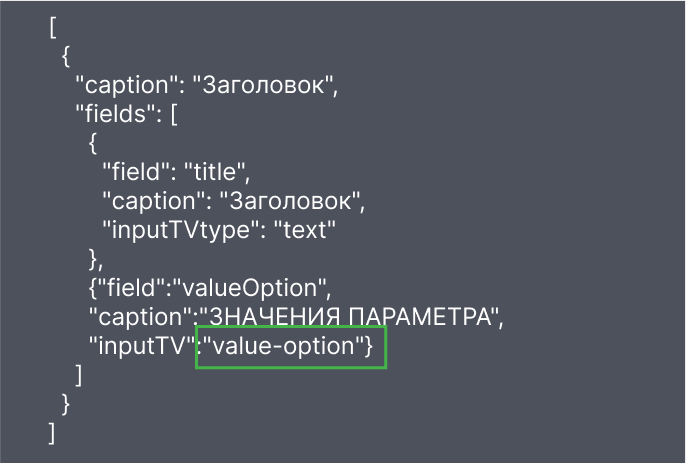Click "Заголовок" value below the "title" line
The image size is (686, 464).
tap(294, 201)
